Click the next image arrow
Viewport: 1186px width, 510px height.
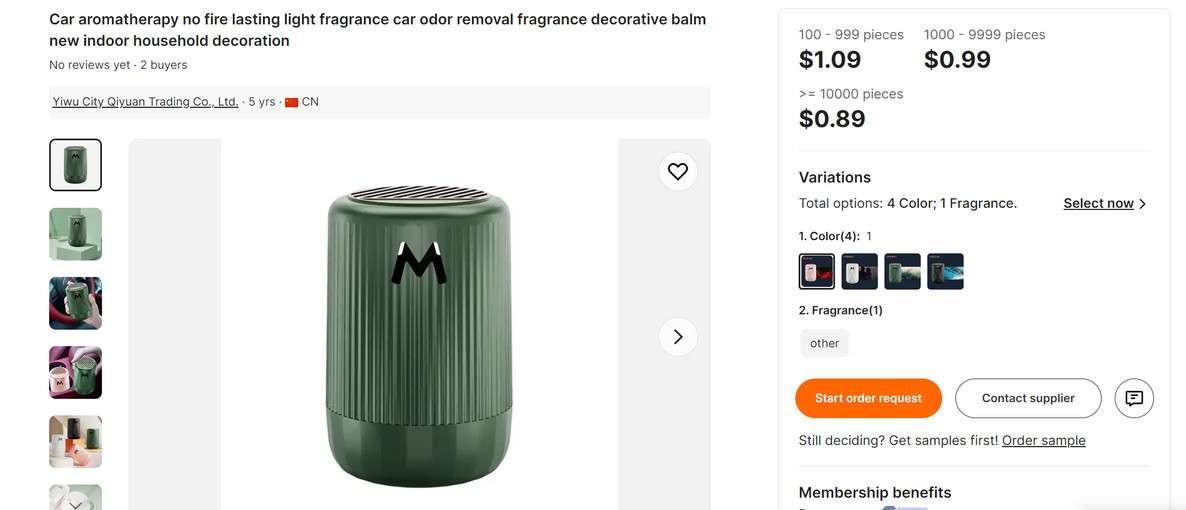click(678, 337)
